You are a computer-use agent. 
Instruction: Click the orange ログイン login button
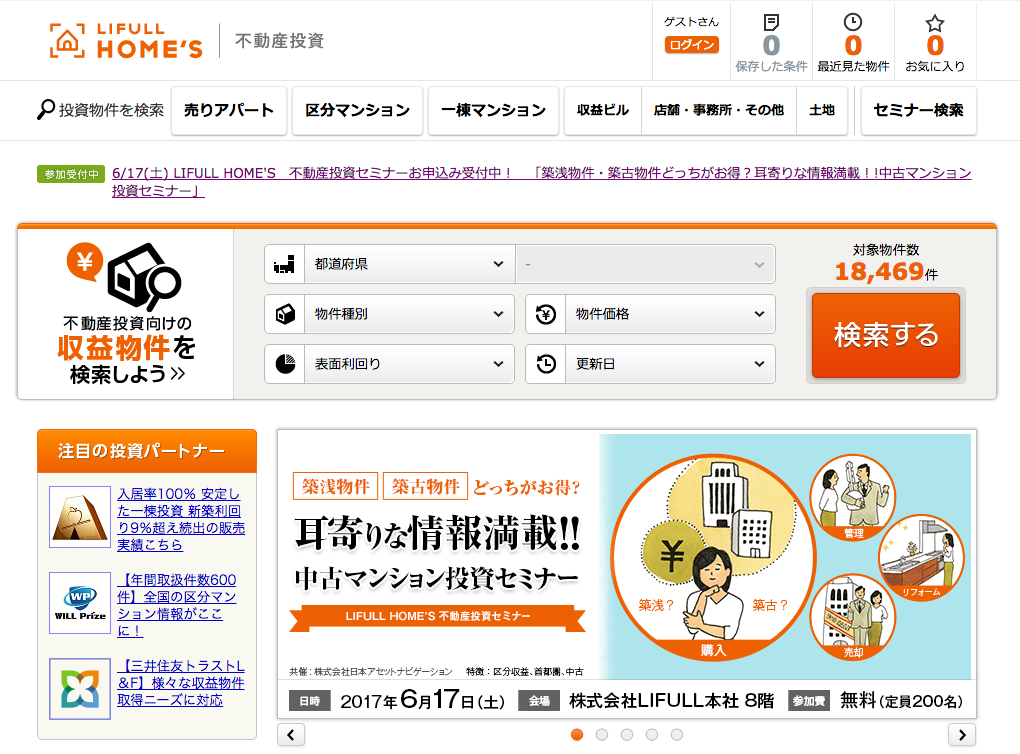click(691, 44)
